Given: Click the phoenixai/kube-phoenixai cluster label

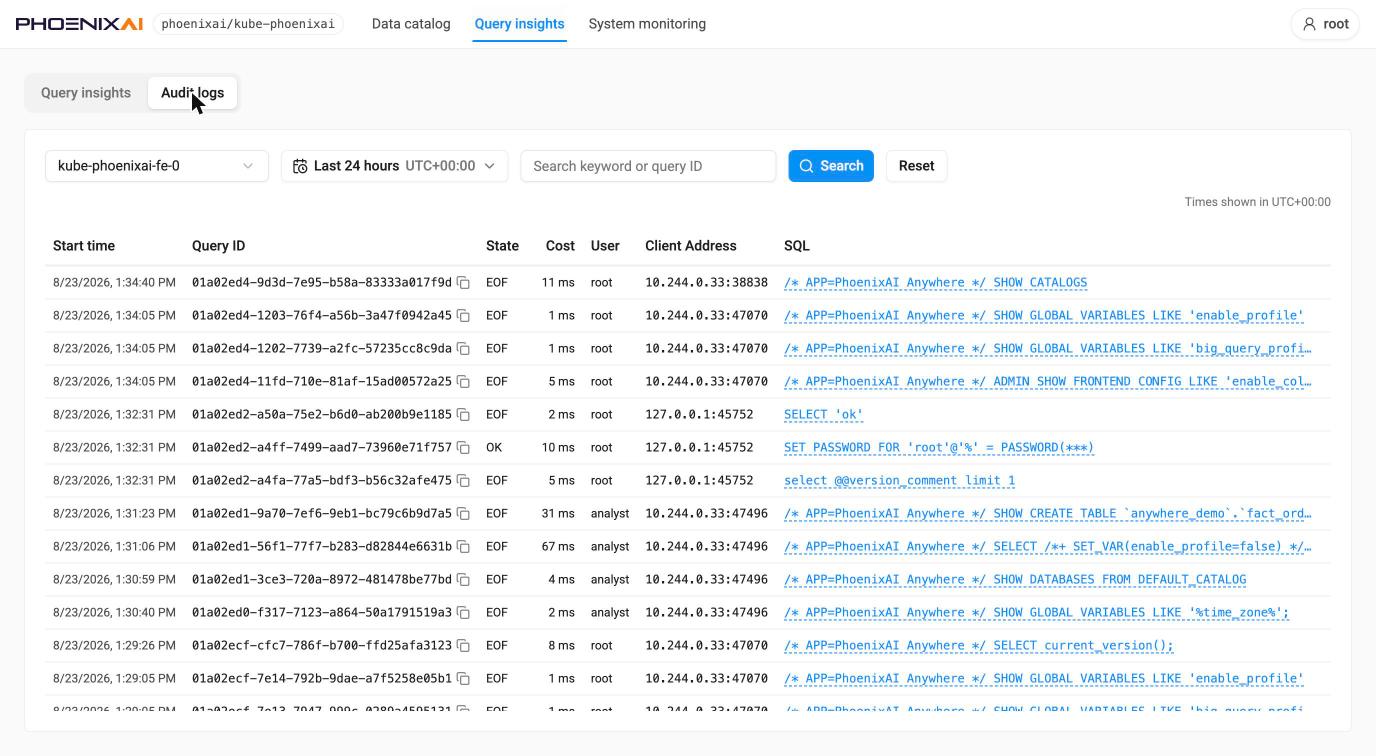Looking at the screenshot, I should 248,24.
